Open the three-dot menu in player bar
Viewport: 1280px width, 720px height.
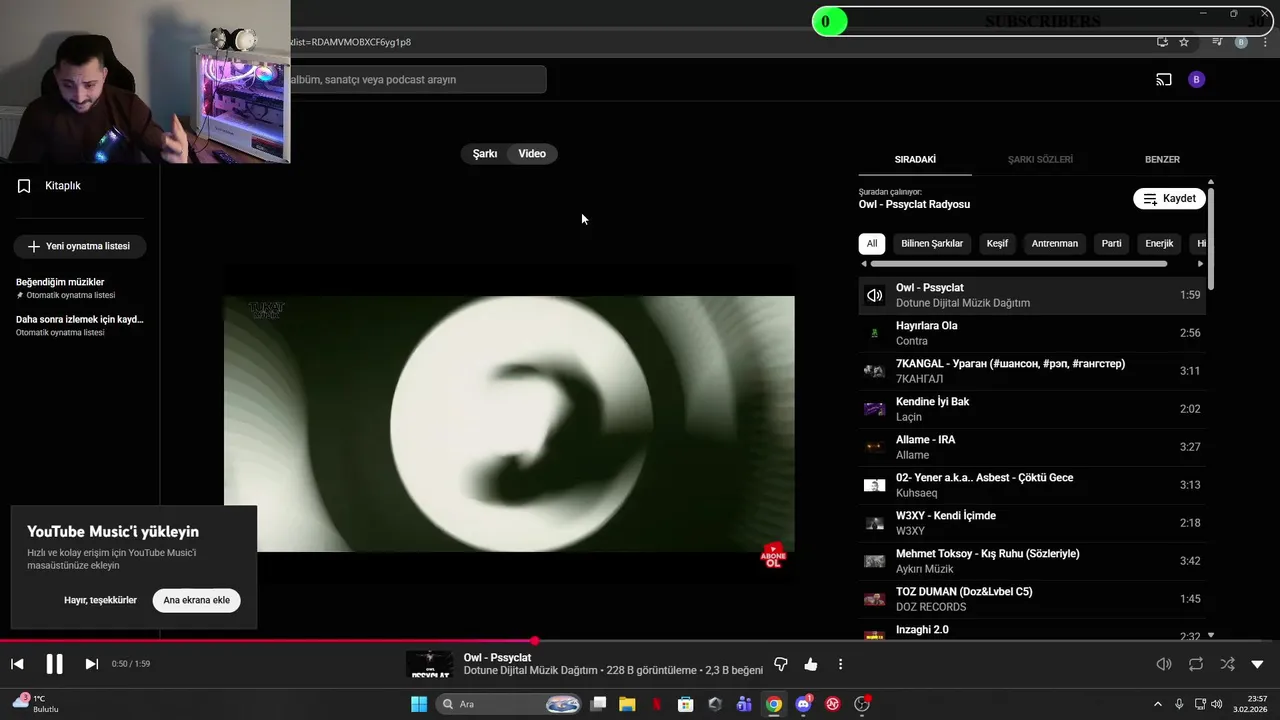pyautogui.click(x=840, y=664)
